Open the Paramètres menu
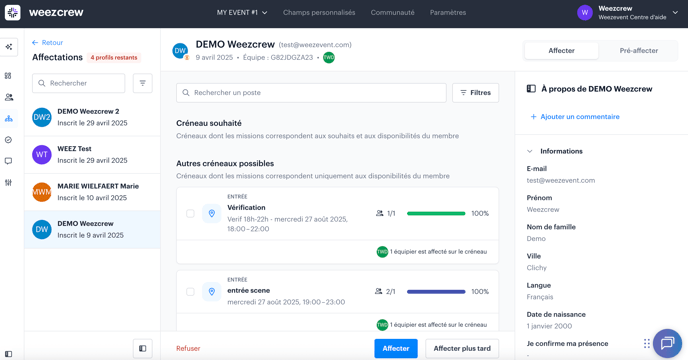 coord(448,13)
